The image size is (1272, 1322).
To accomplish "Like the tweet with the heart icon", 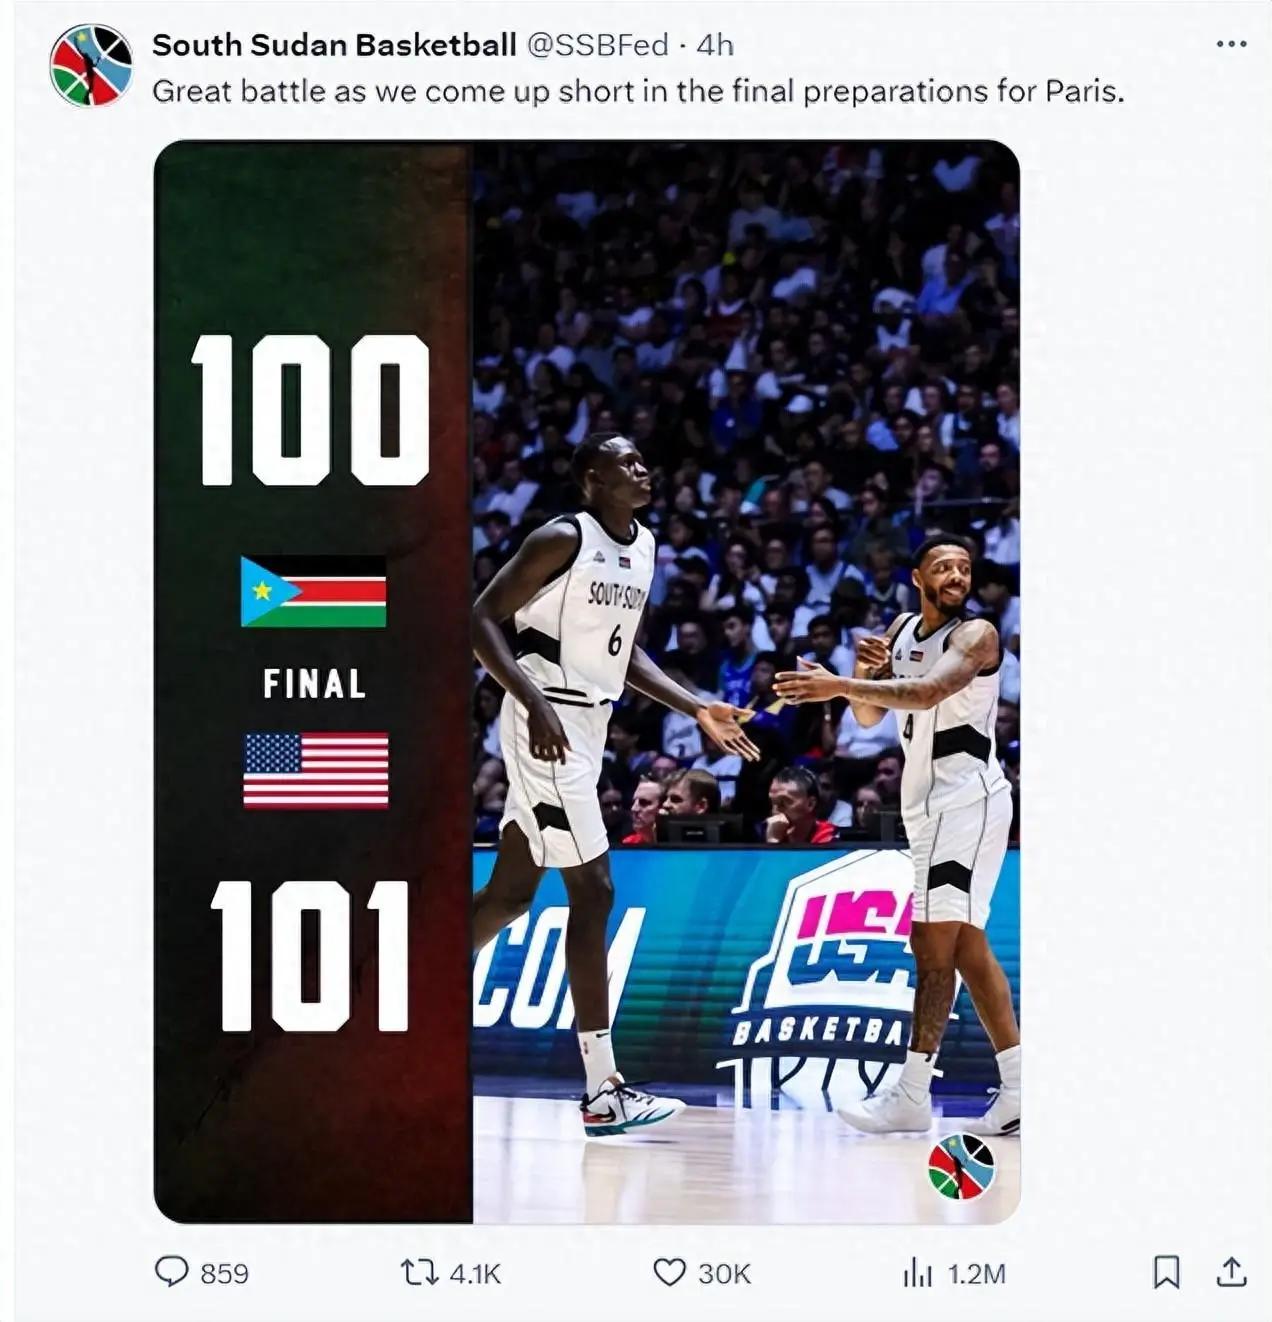I will click(669, 1273).
